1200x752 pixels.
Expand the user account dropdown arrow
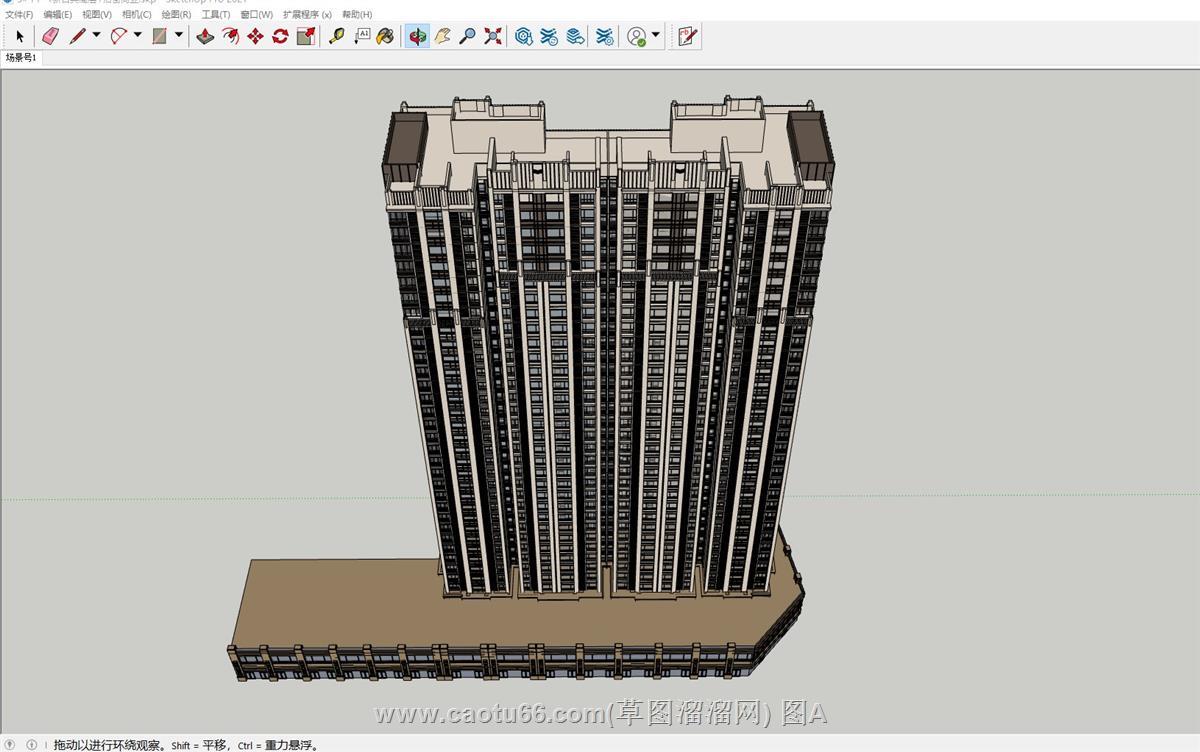tap(656, 36)
